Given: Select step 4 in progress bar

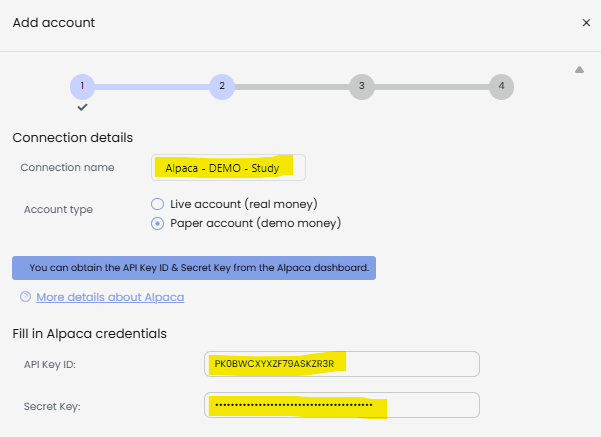Looking at the screenshot, I should [x=501, y=87].
